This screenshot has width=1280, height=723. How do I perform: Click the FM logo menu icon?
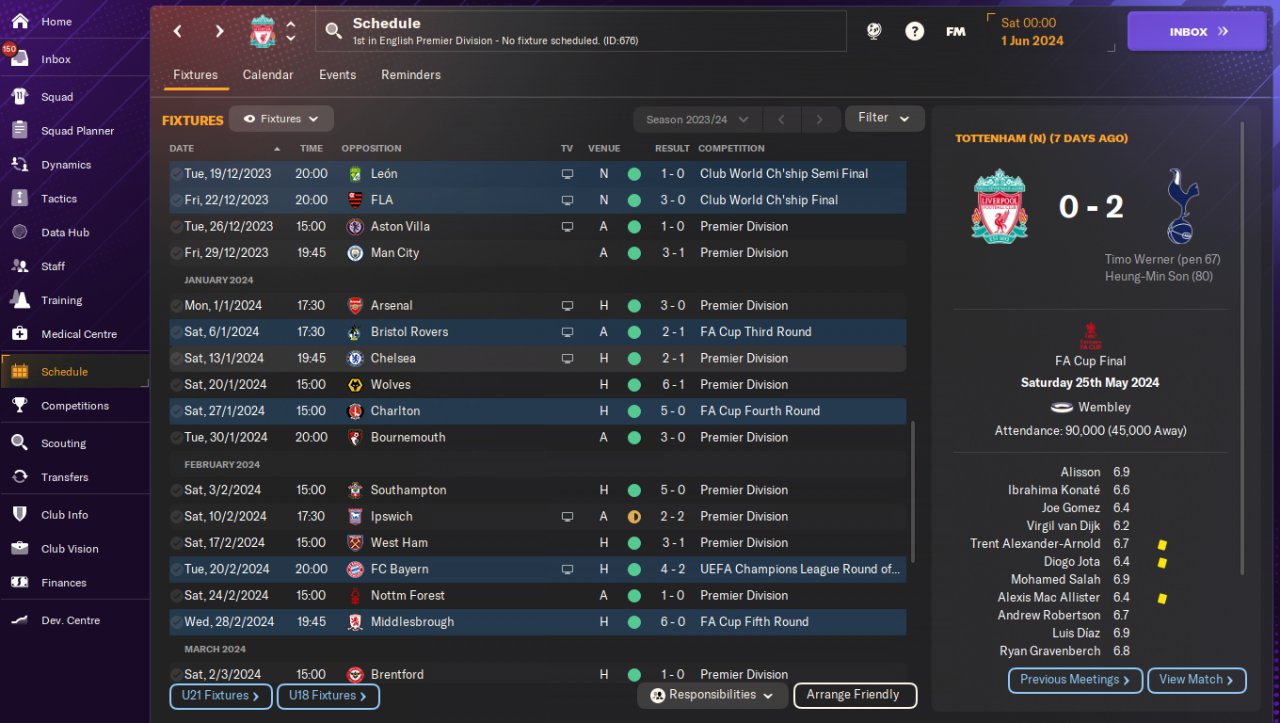[x=955, y=31]
